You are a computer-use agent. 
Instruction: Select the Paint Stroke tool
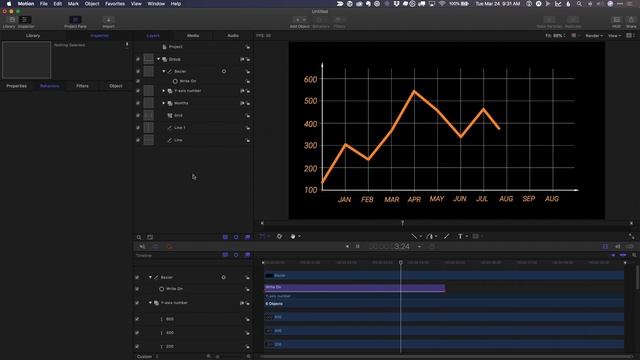pyautogui.click(x=446, y=236)
